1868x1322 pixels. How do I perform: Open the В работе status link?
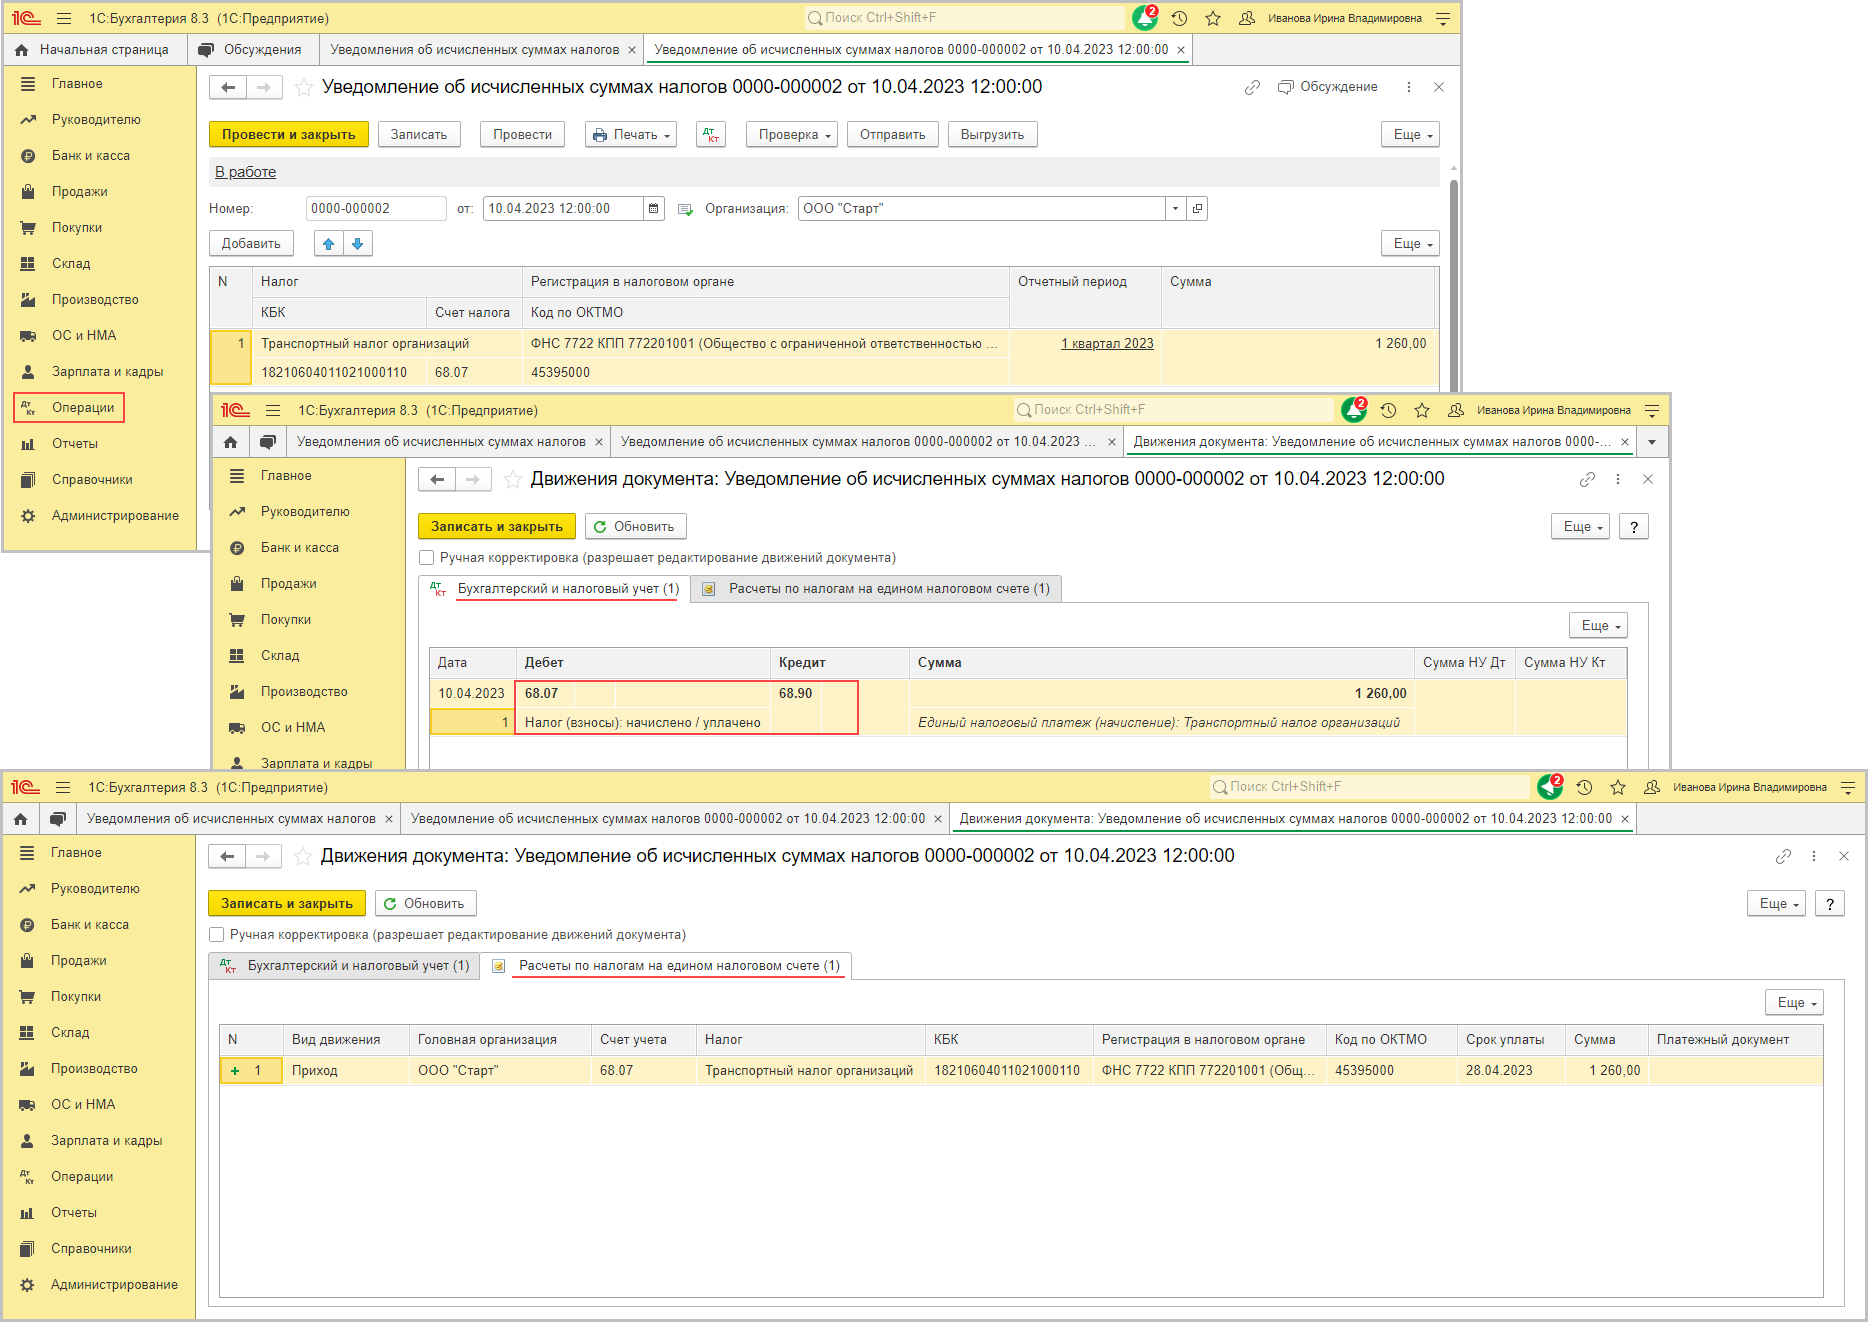coord(245,172)
